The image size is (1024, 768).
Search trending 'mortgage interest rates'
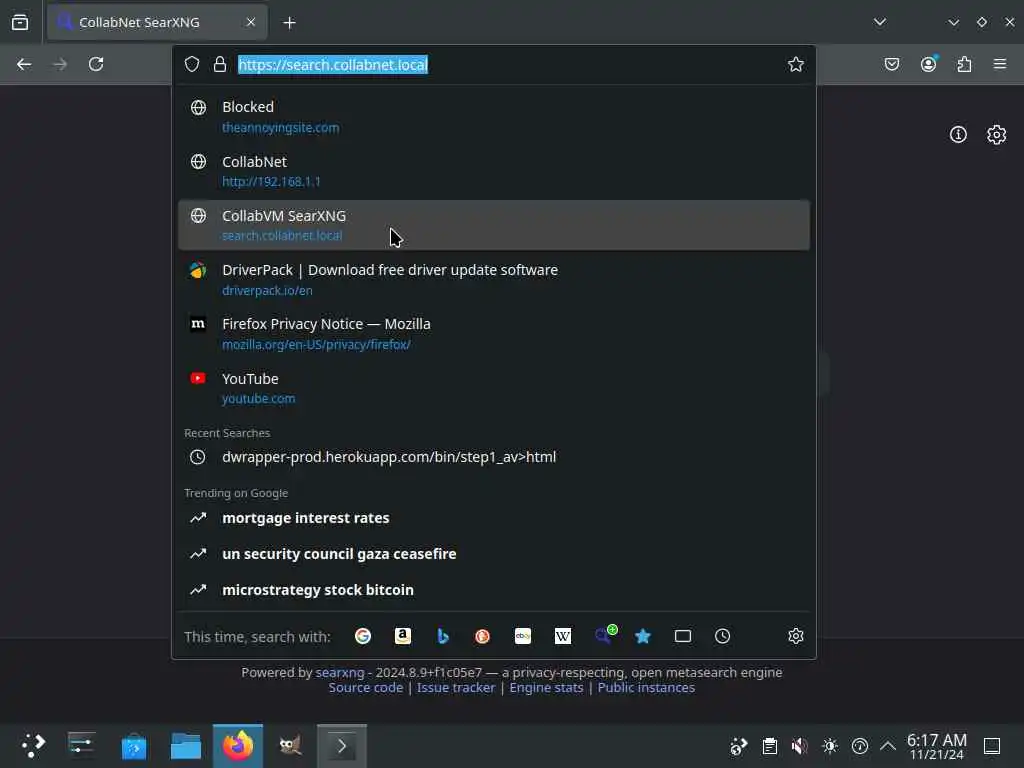[494, 518]
